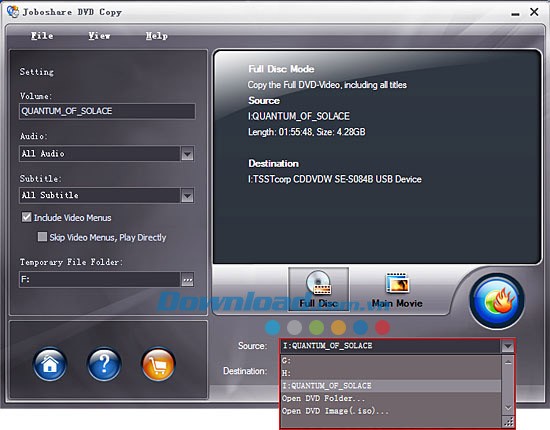This screenshot has width=550, height=430.
Task: Click scroll down arrow in source list
Action: click(x=508, y=408)
